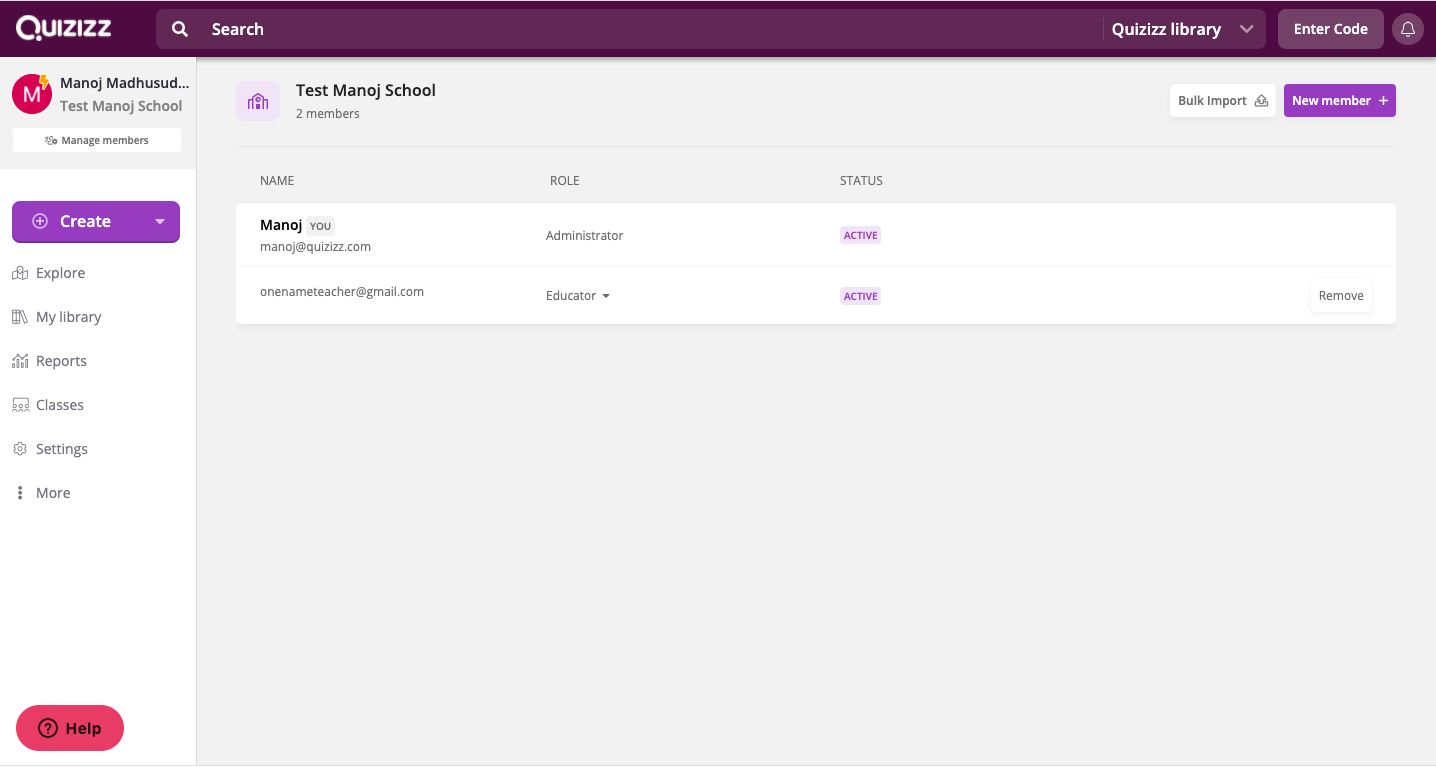Expand the Create button dropdown arrow

tap(160, 222)
